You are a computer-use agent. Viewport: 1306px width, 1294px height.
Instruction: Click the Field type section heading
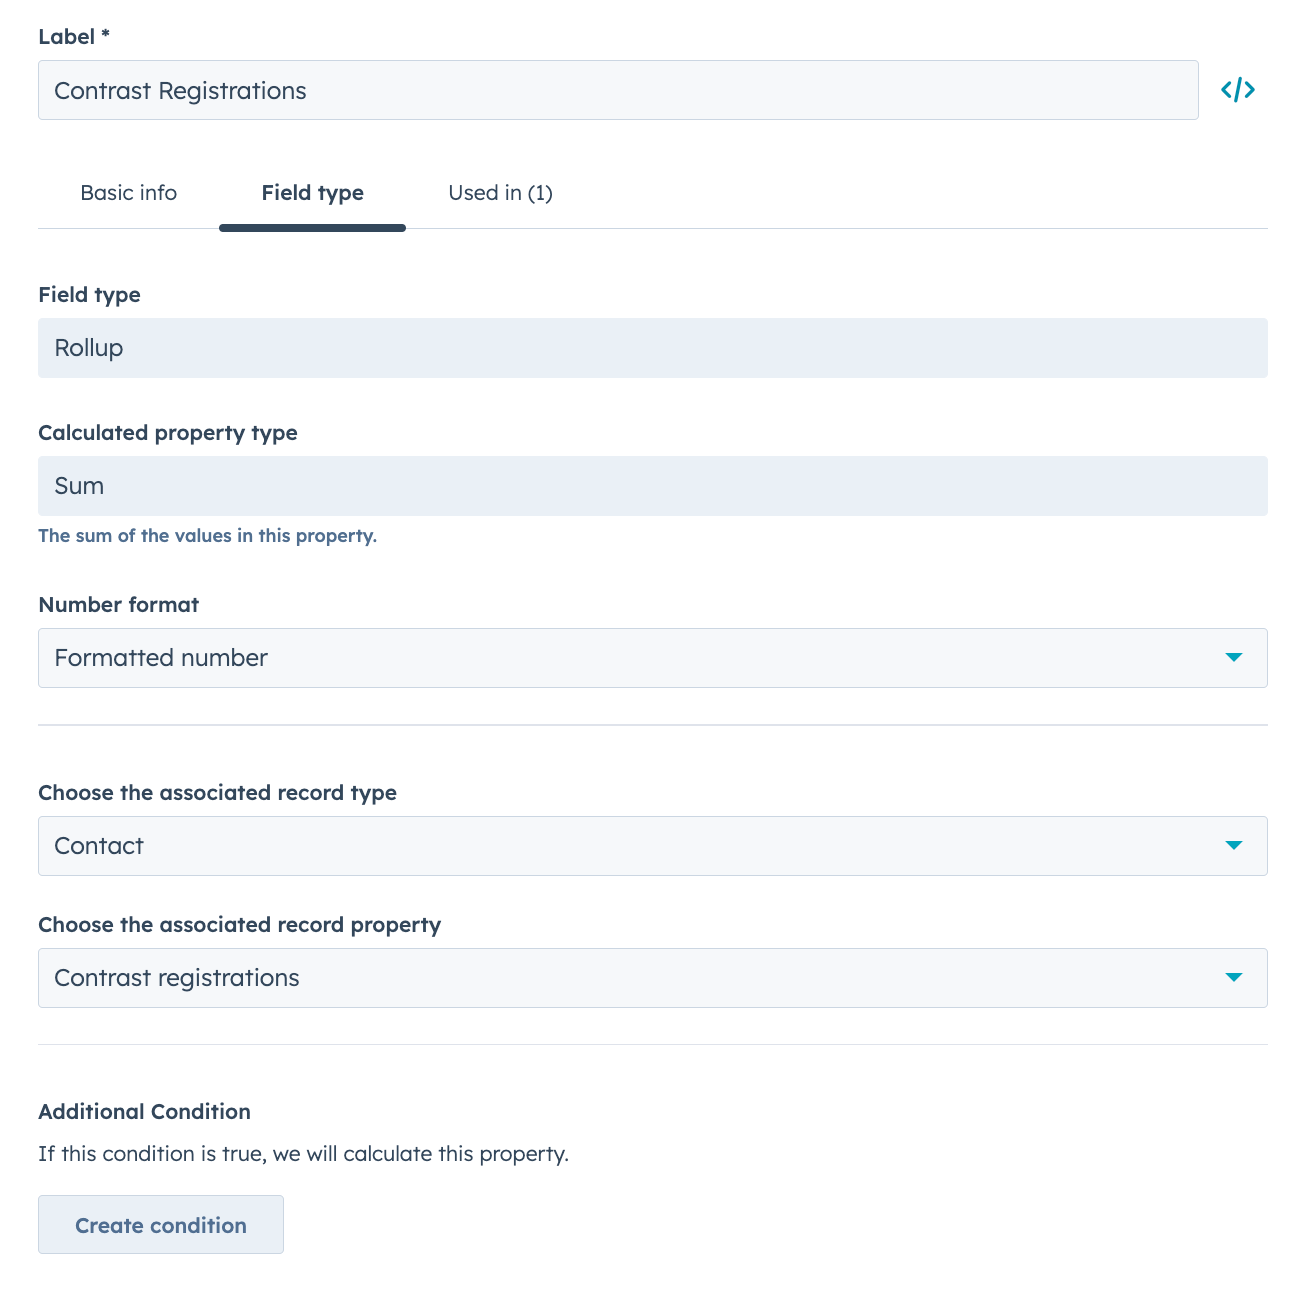[x=89, y=294]
